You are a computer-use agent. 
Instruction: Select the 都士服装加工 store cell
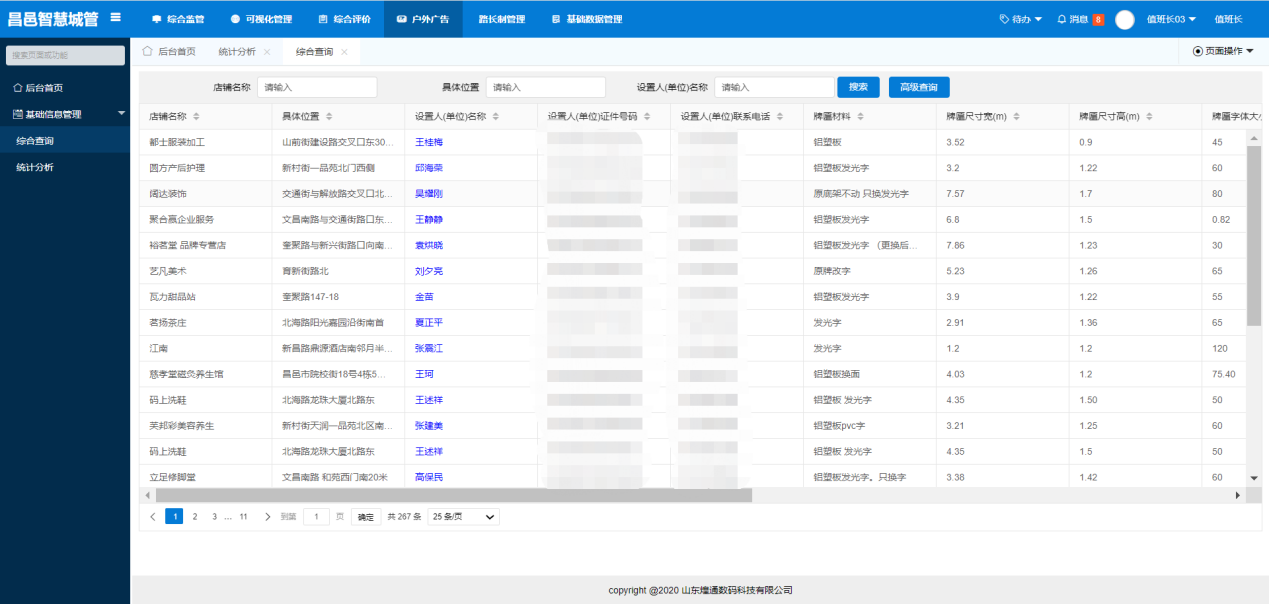(x=205, y=142)
